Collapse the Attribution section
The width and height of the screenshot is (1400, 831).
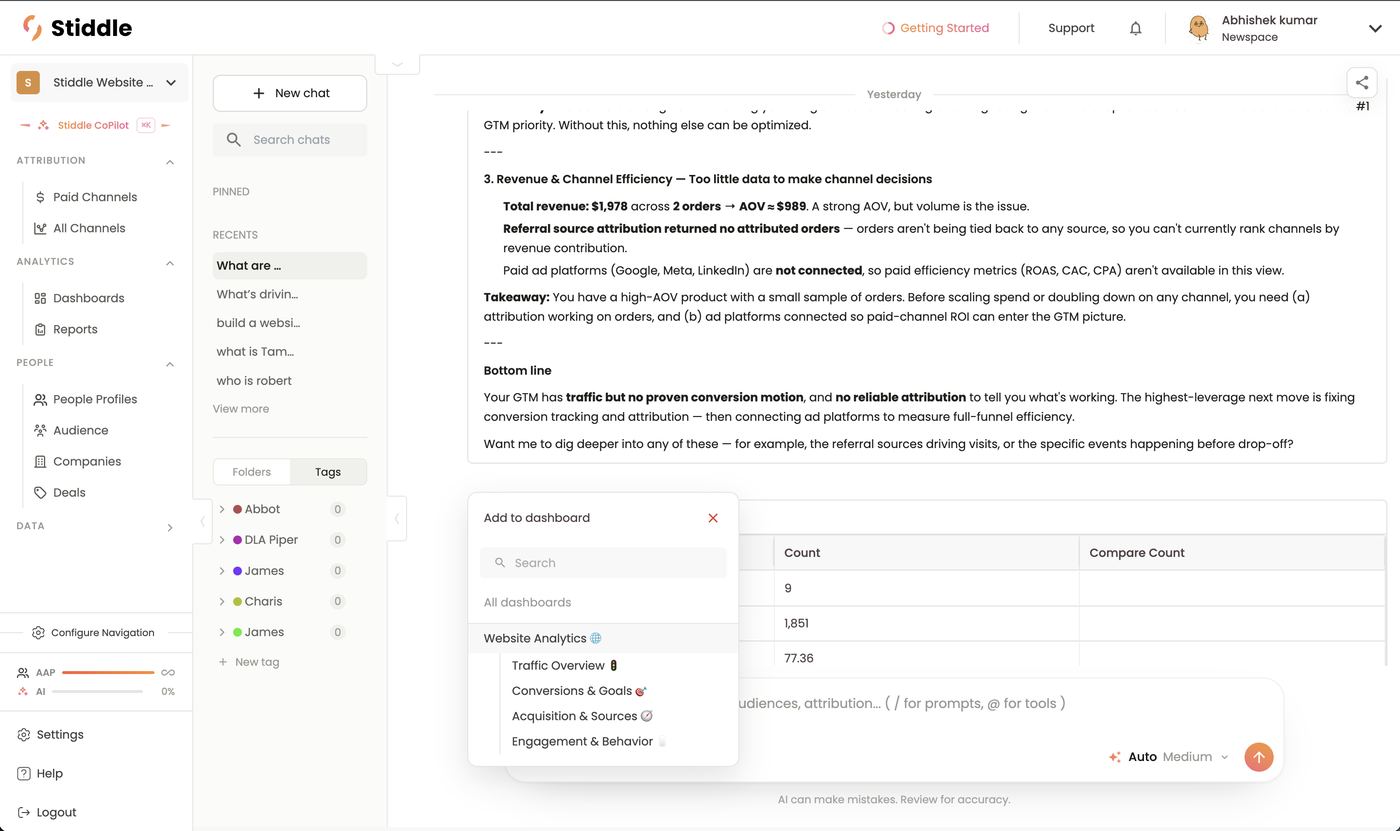169,161
